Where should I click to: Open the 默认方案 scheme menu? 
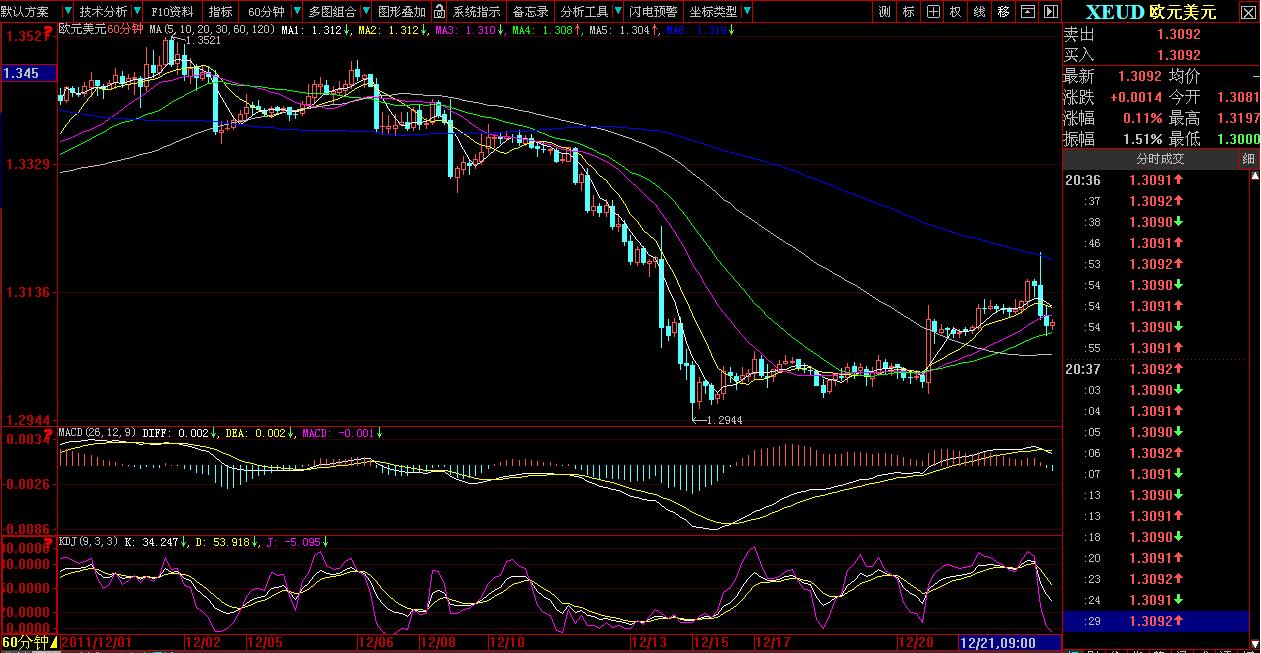point(24,12)
